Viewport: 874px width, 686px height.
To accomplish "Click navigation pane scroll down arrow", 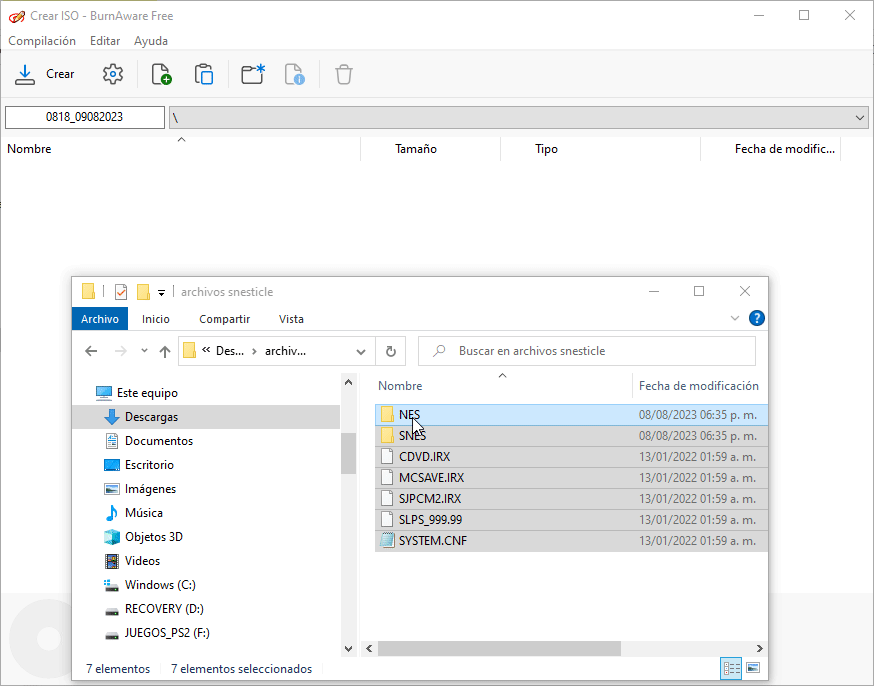I will point(348,648).
